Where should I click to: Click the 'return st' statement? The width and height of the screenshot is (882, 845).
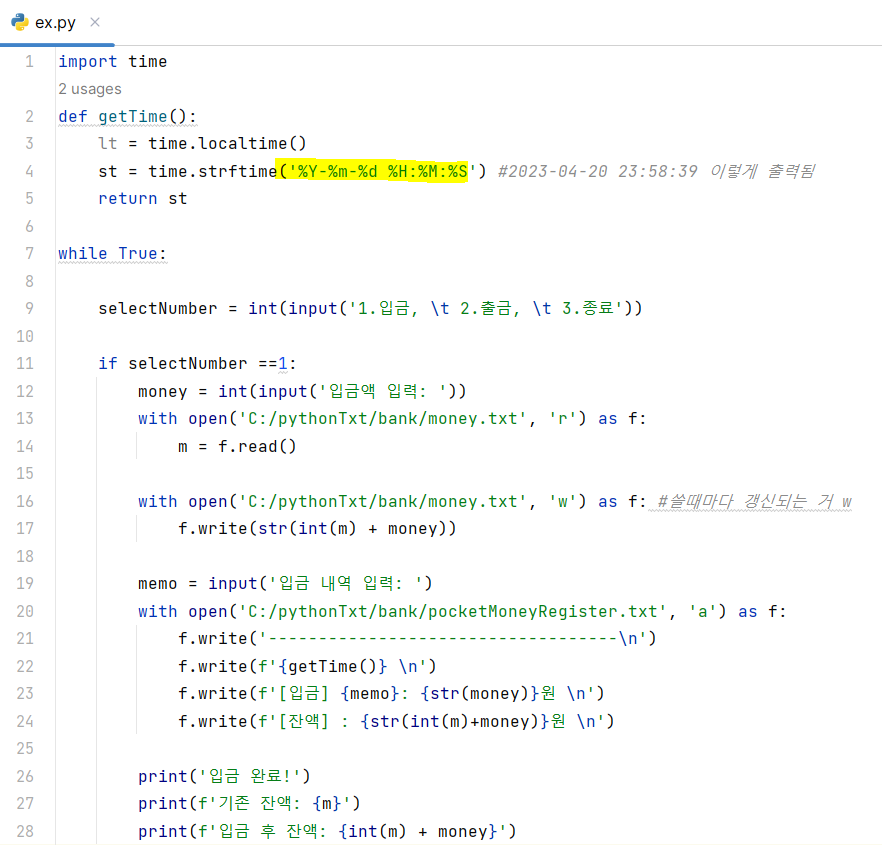coord(143,199)
